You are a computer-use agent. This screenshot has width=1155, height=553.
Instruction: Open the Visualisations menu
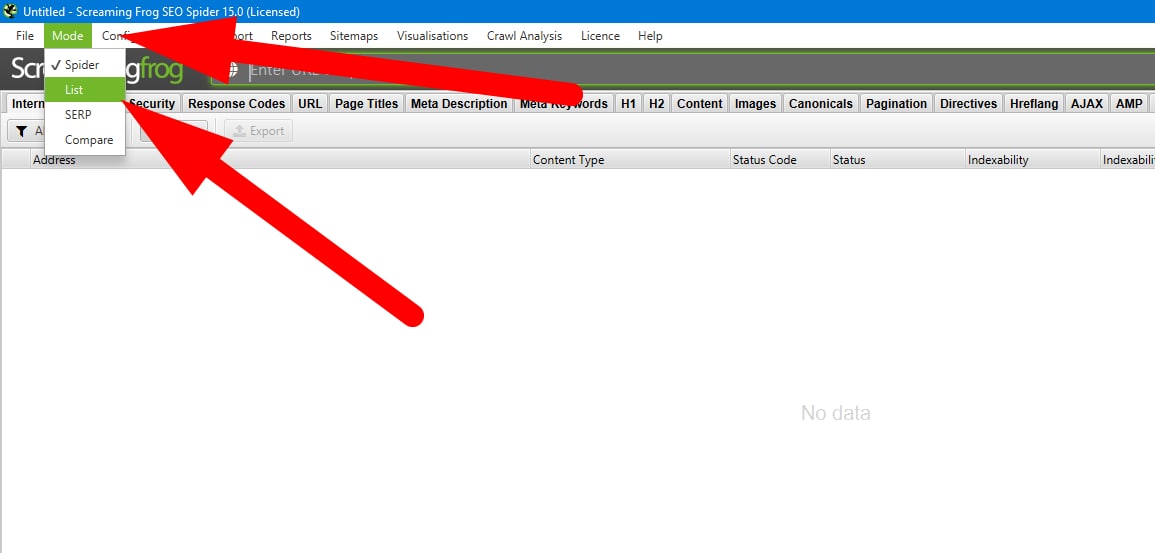(432, 35)
